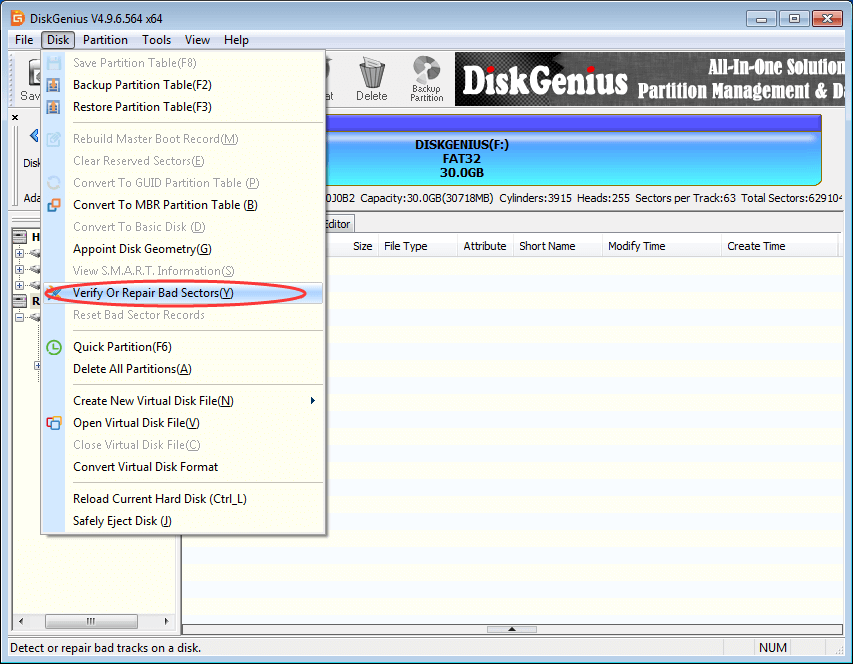Open the Help menu
Image resolution: width=853 pixels, height=664 pixels.
(x=236, y=40)
